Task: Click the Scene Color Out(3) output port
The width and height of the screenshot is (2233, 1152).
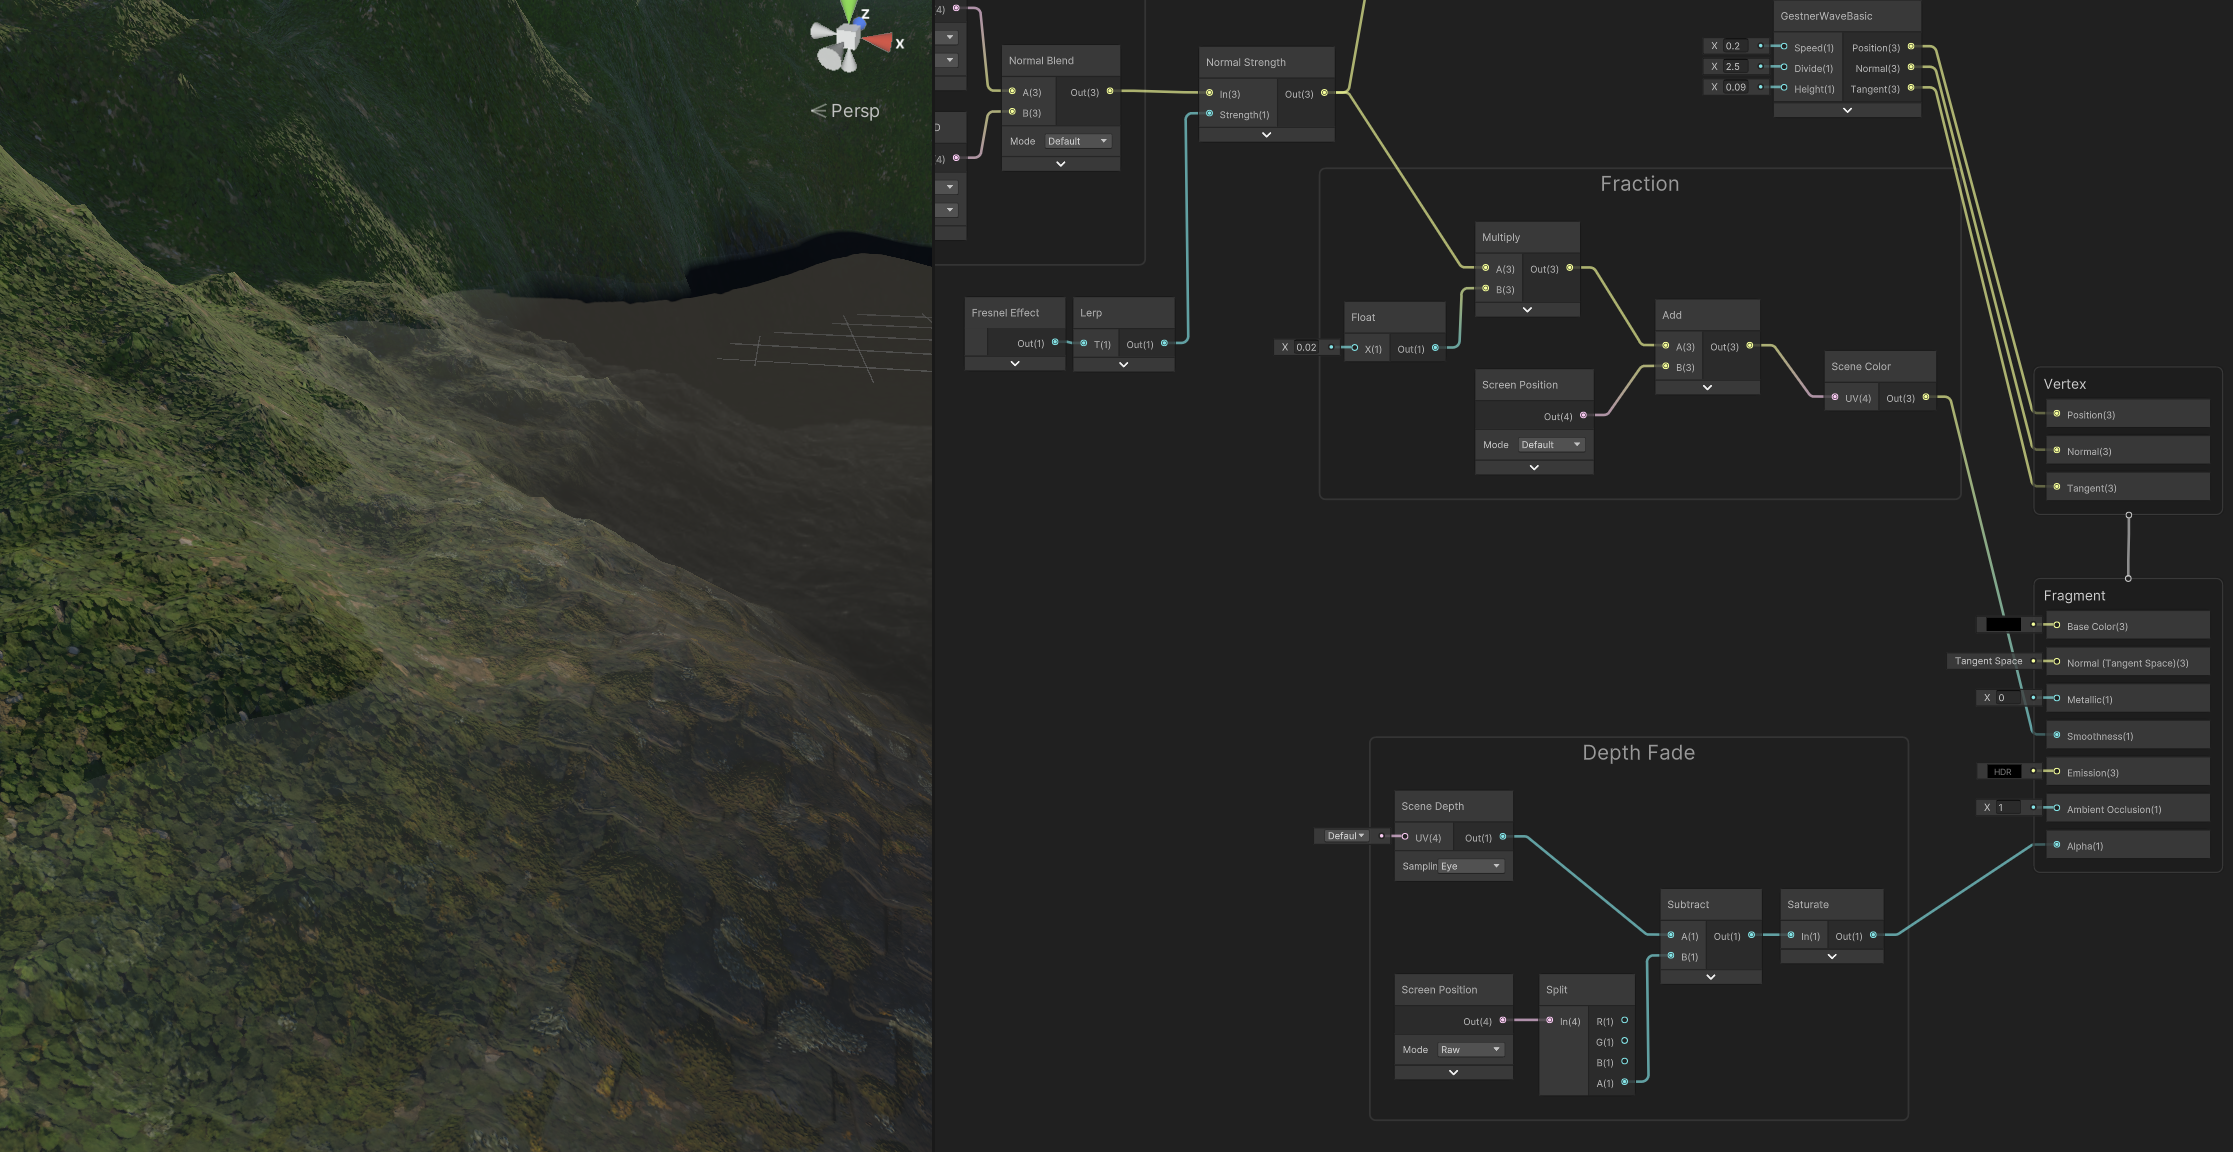Action: (x=1926, y=397)
